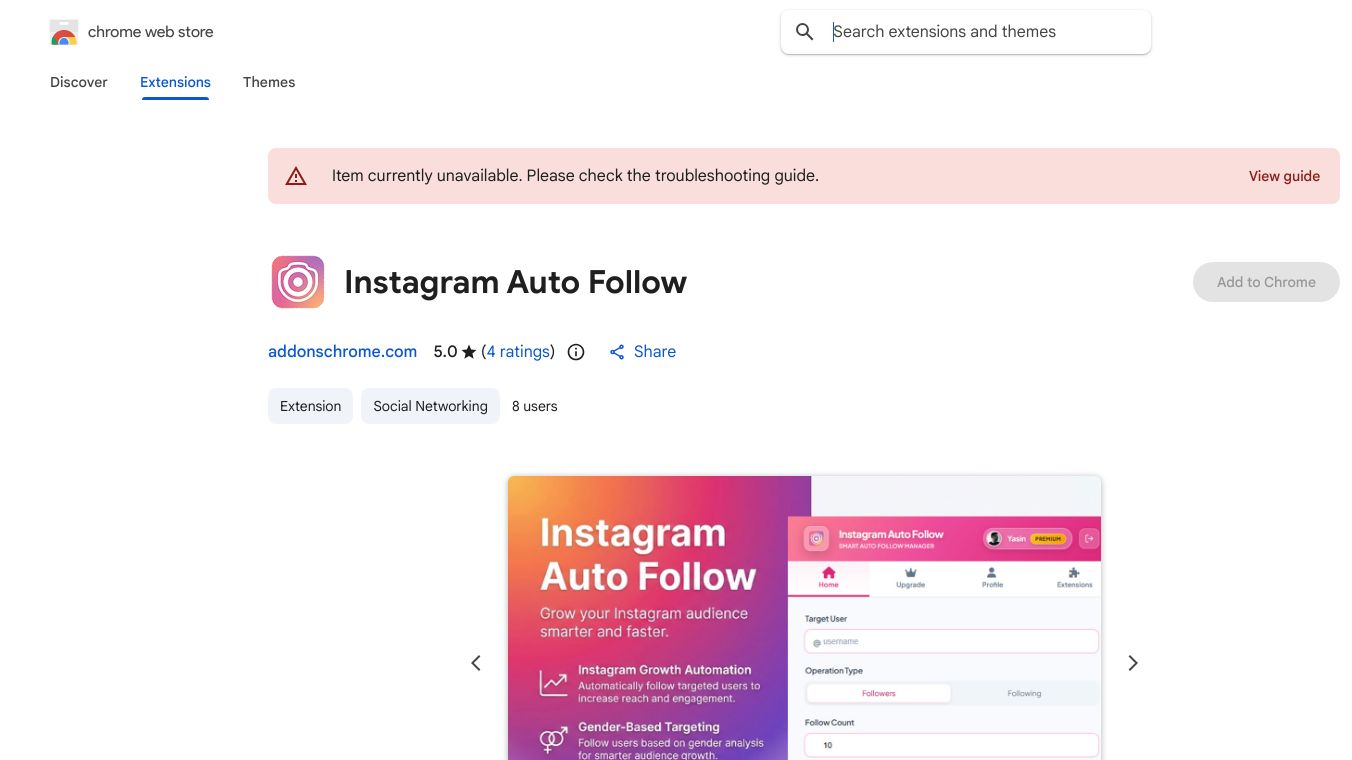Select the Following operation type

(1025, 693)
